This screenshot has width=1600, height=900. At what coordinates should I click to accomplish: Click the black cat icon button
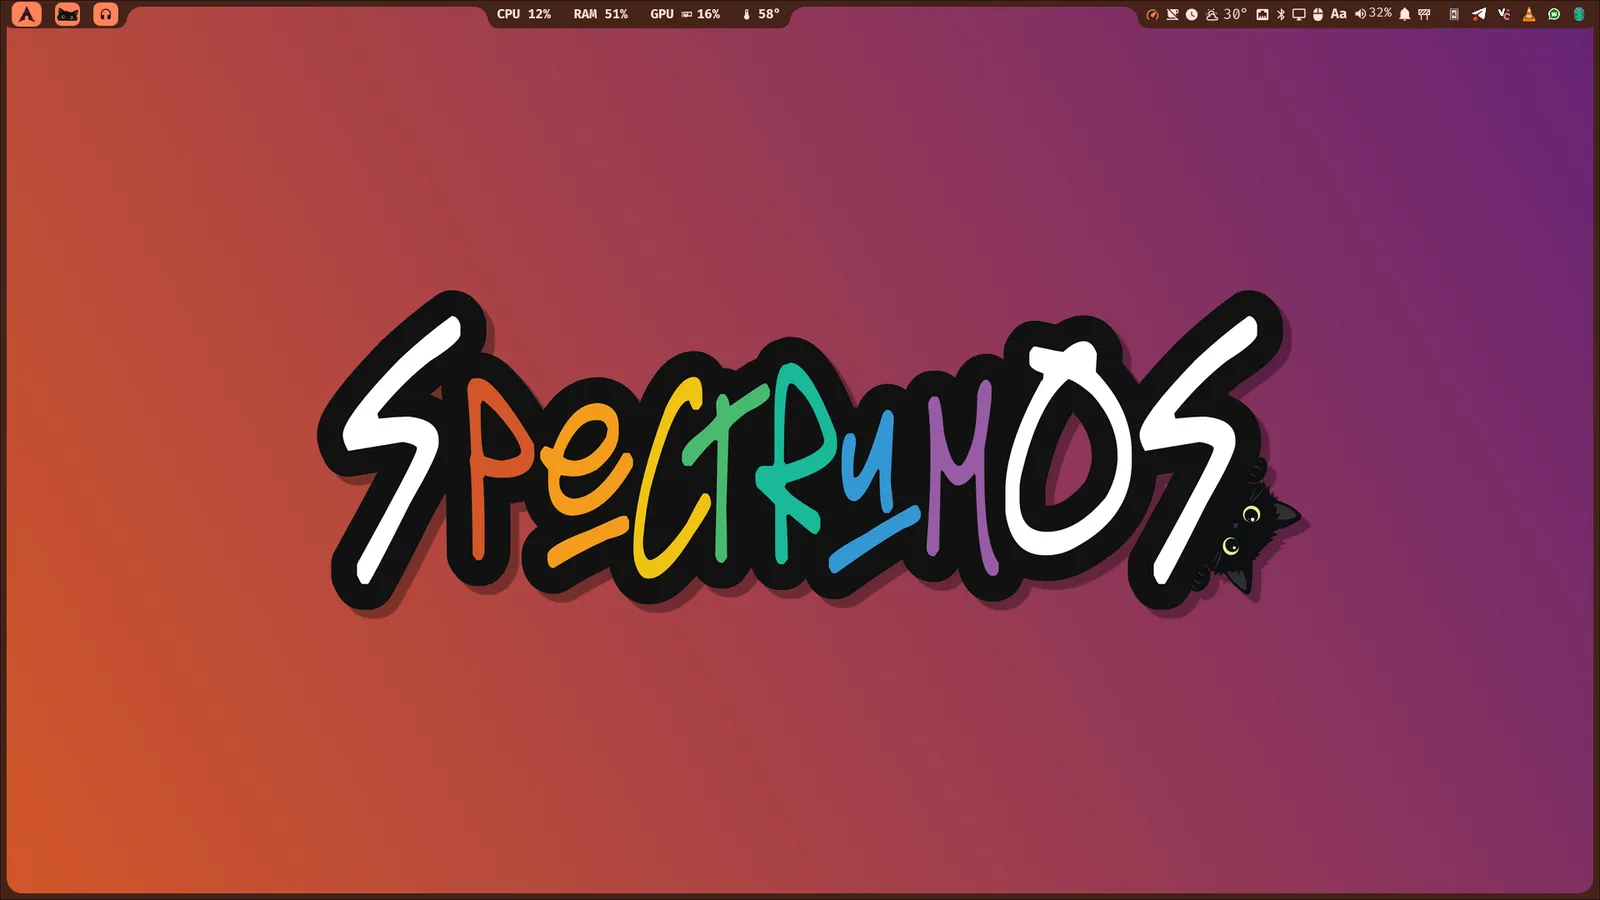67,14
